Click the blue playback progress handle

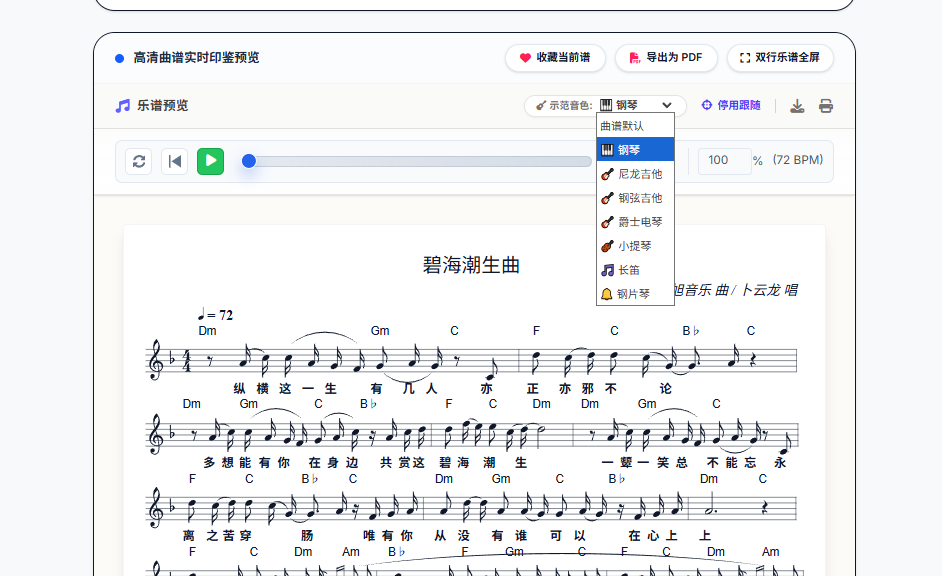point(249,161)
